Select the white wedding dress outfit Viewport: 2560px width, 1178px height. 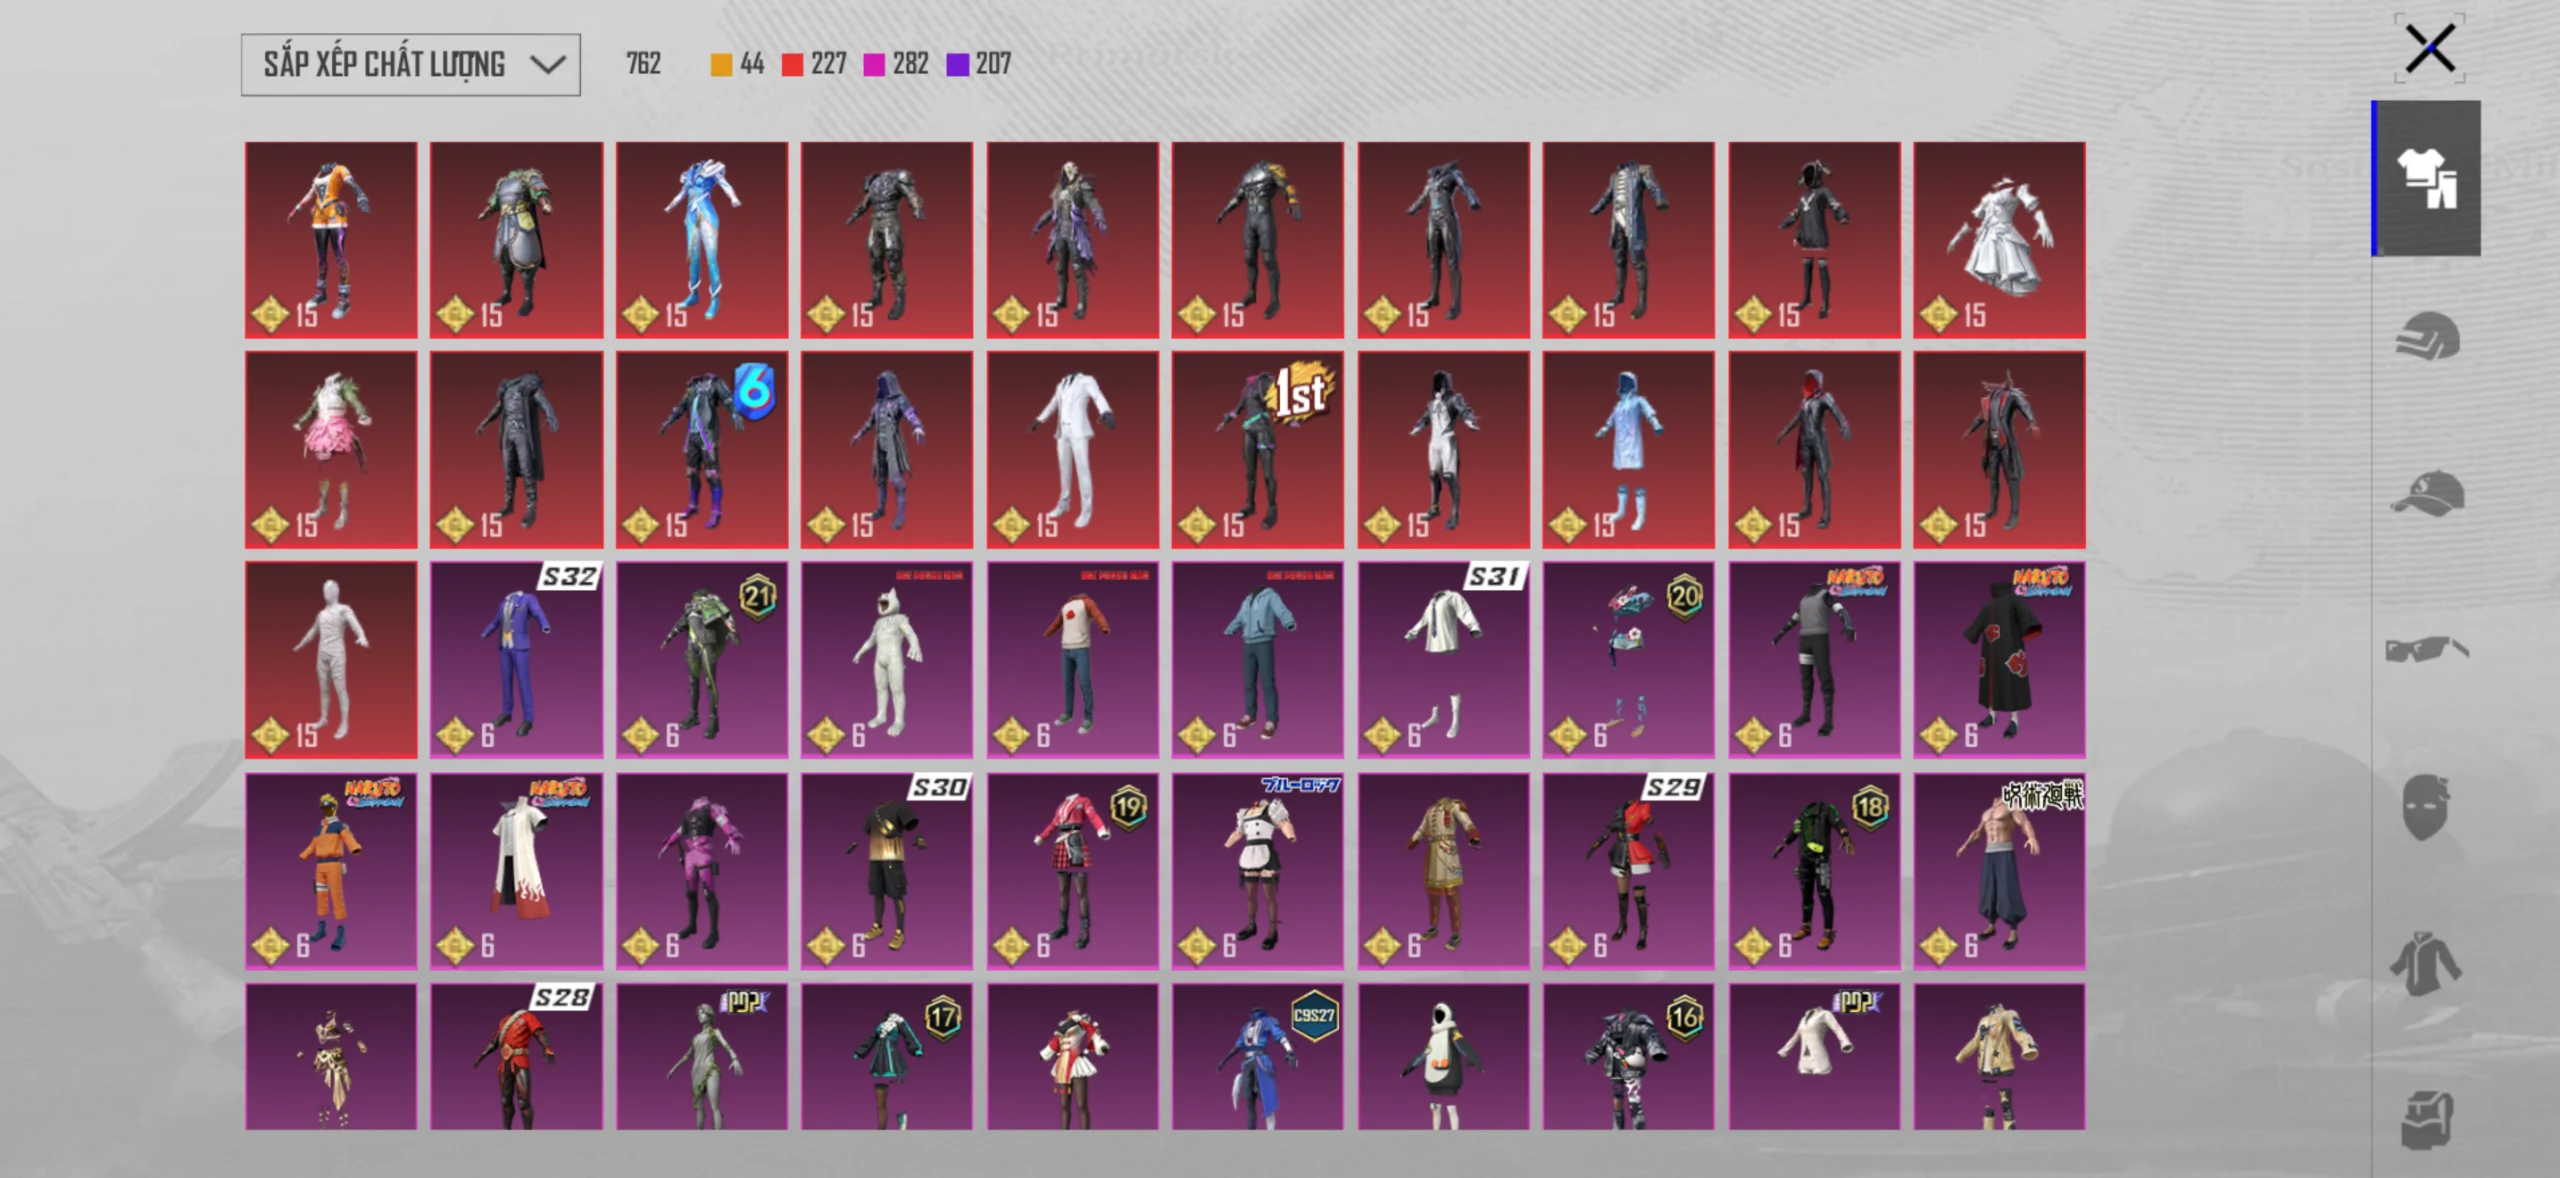click(x=1999, y=240)
